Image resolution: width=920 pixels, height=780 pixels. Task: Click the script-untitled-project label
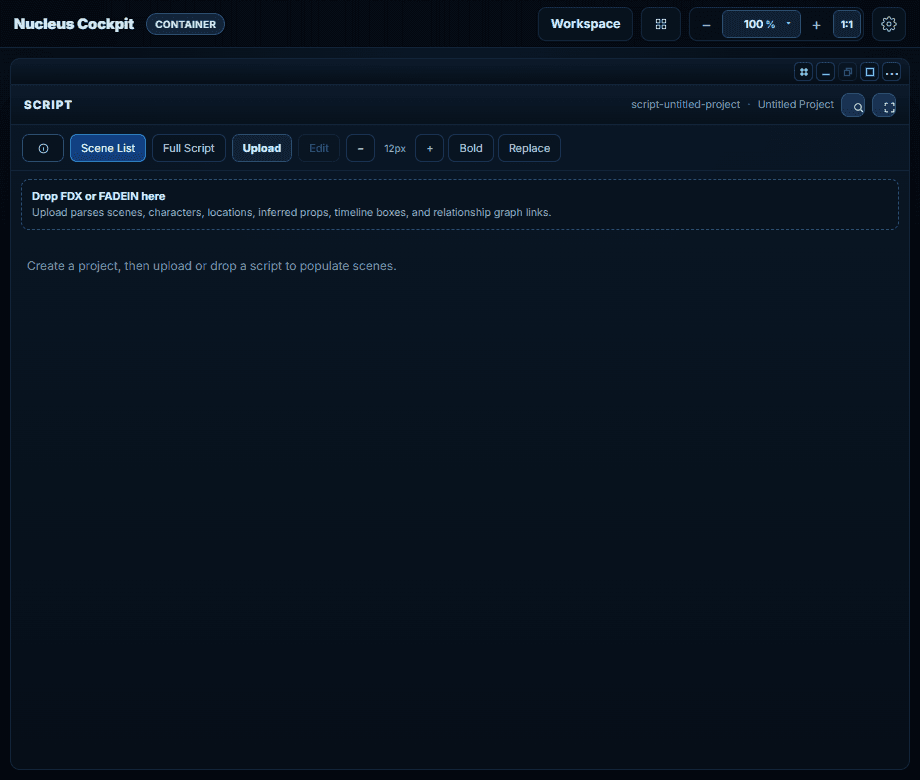coord(685,104)
